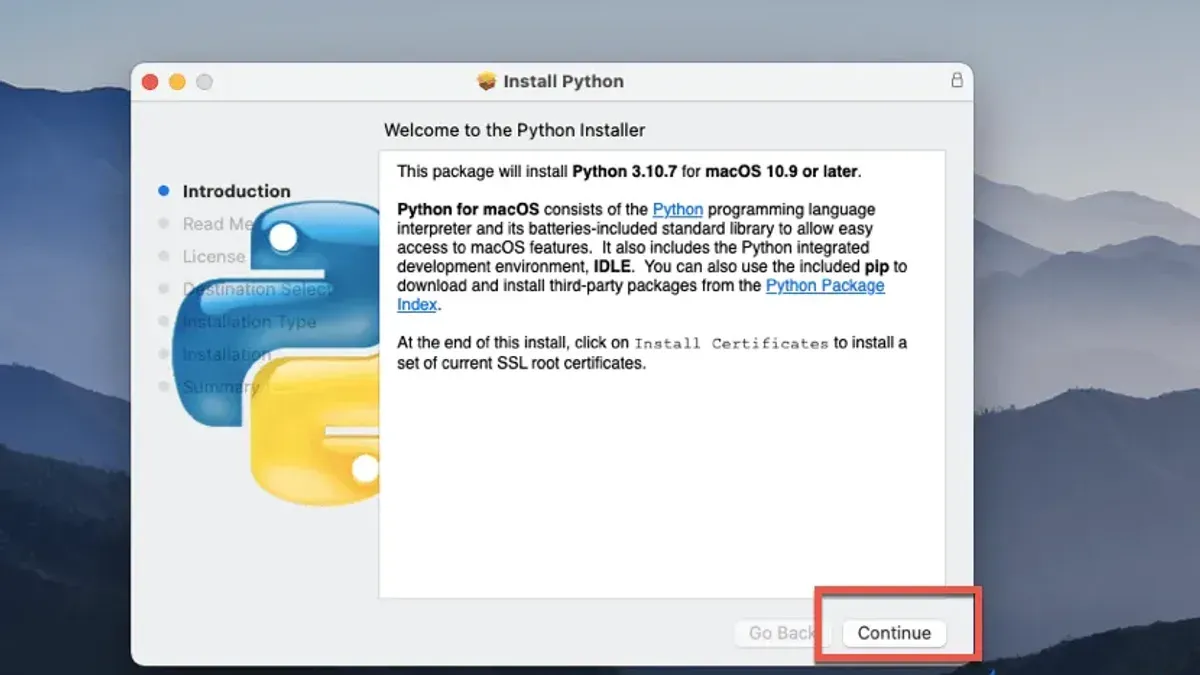Select the Introduction step in the sidebar

click(x=236, y=191)
